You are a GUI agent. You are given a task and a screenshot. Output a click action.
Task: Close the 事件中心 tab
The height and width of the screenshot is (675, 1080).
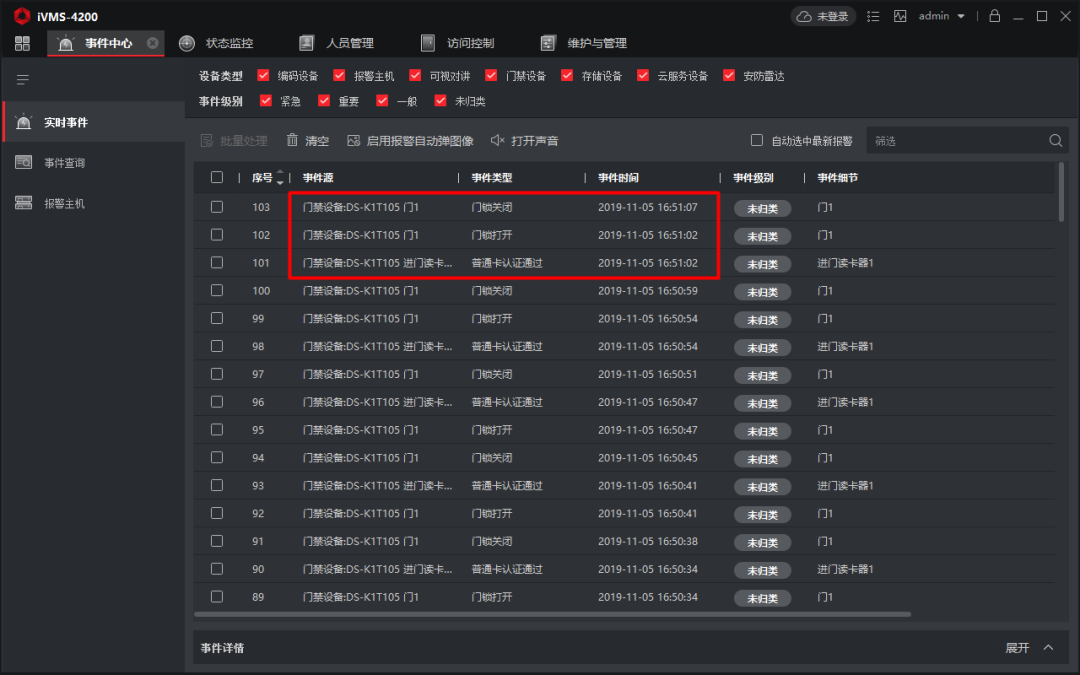tap(152, 43)
